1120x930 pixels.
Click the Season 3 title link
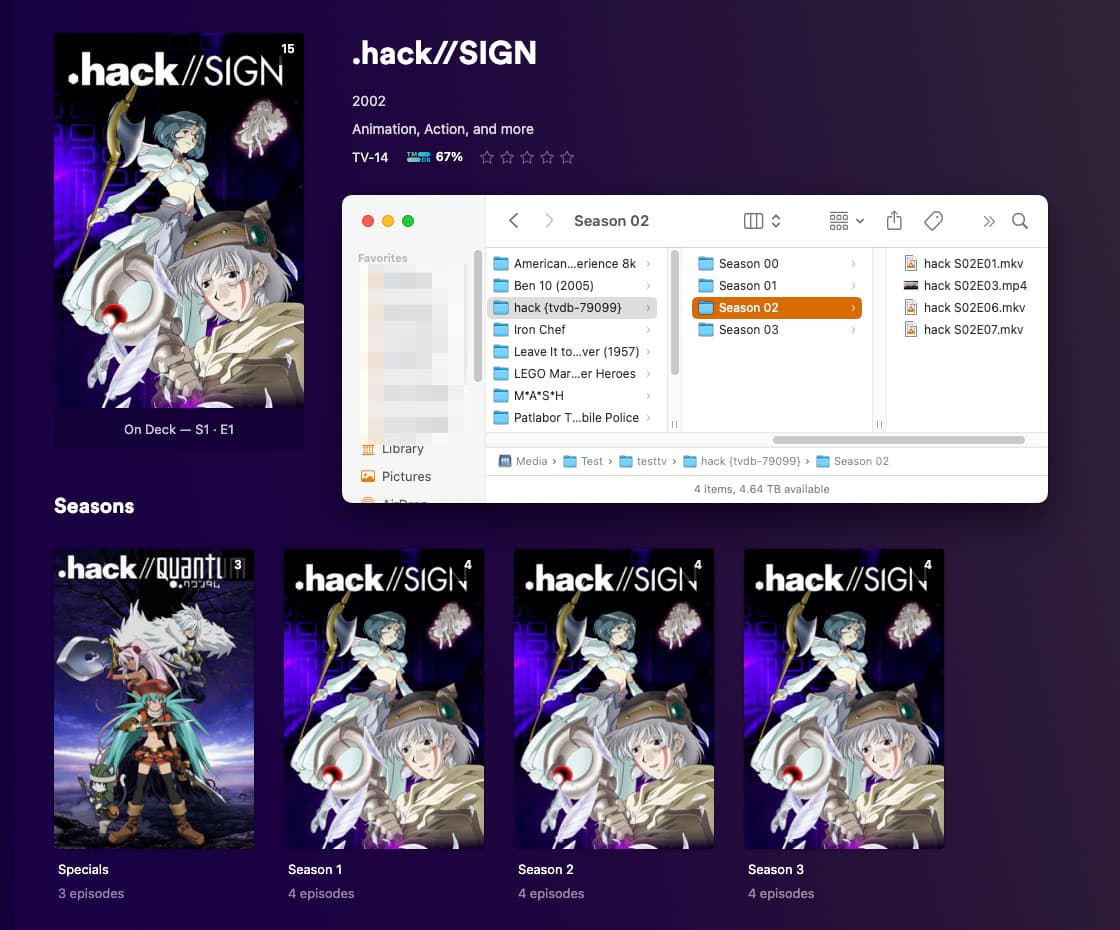[776, 869]
